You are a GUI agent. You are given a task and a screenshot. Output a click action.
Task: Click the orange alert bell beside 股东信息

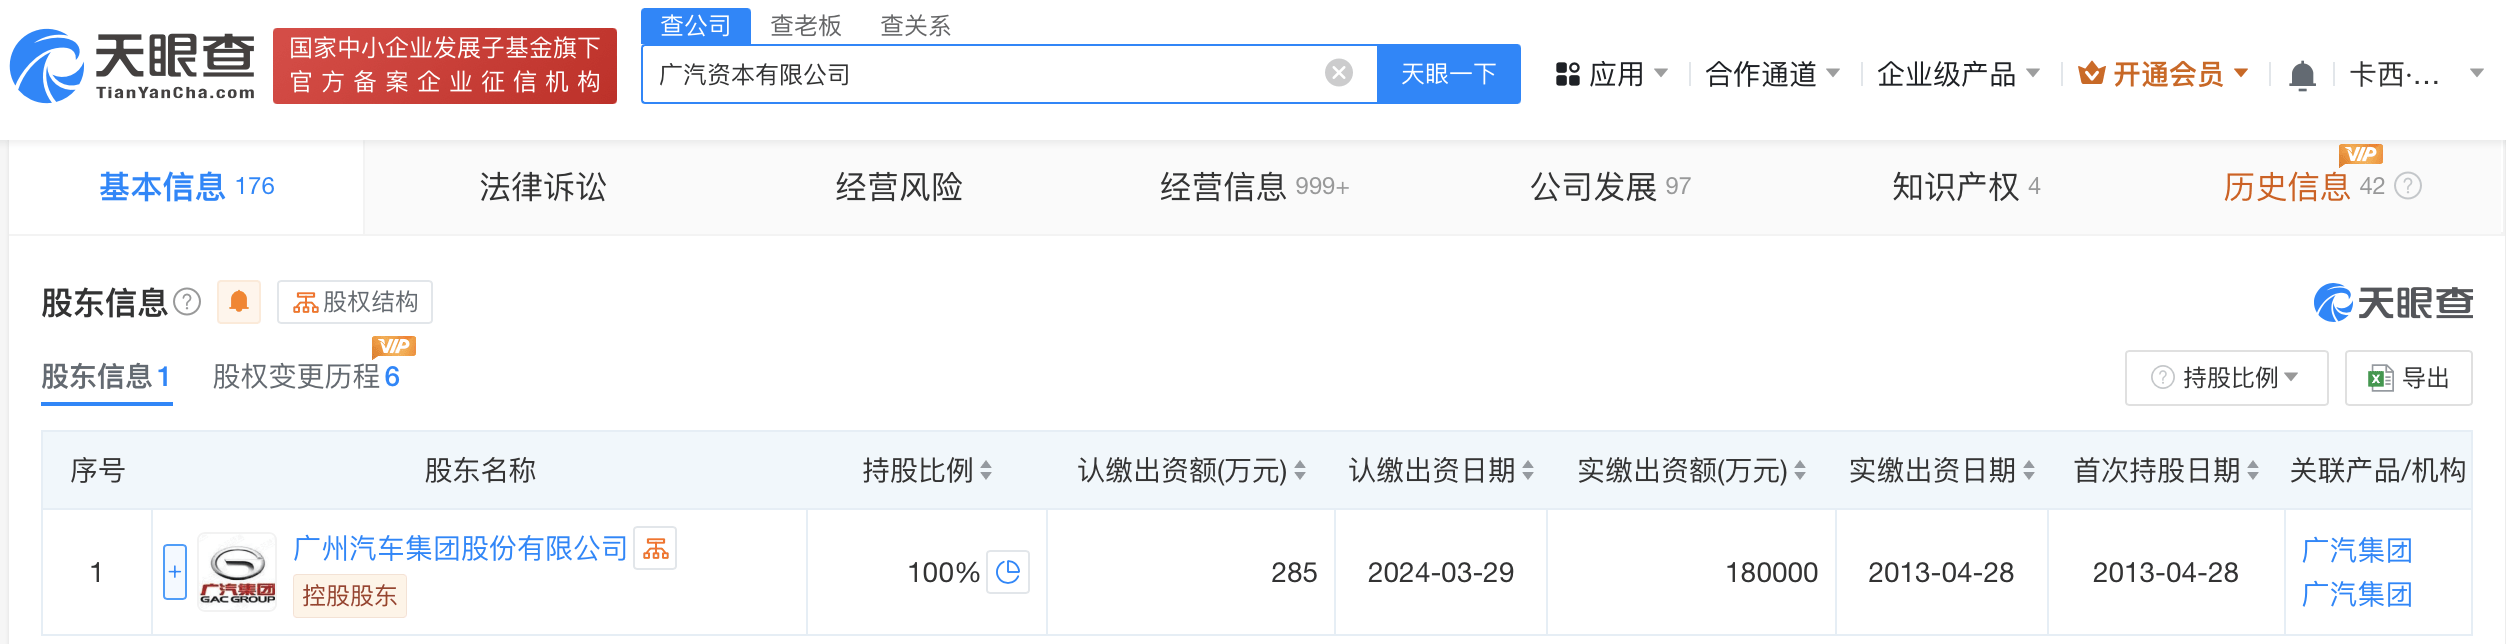coord(239,302)
